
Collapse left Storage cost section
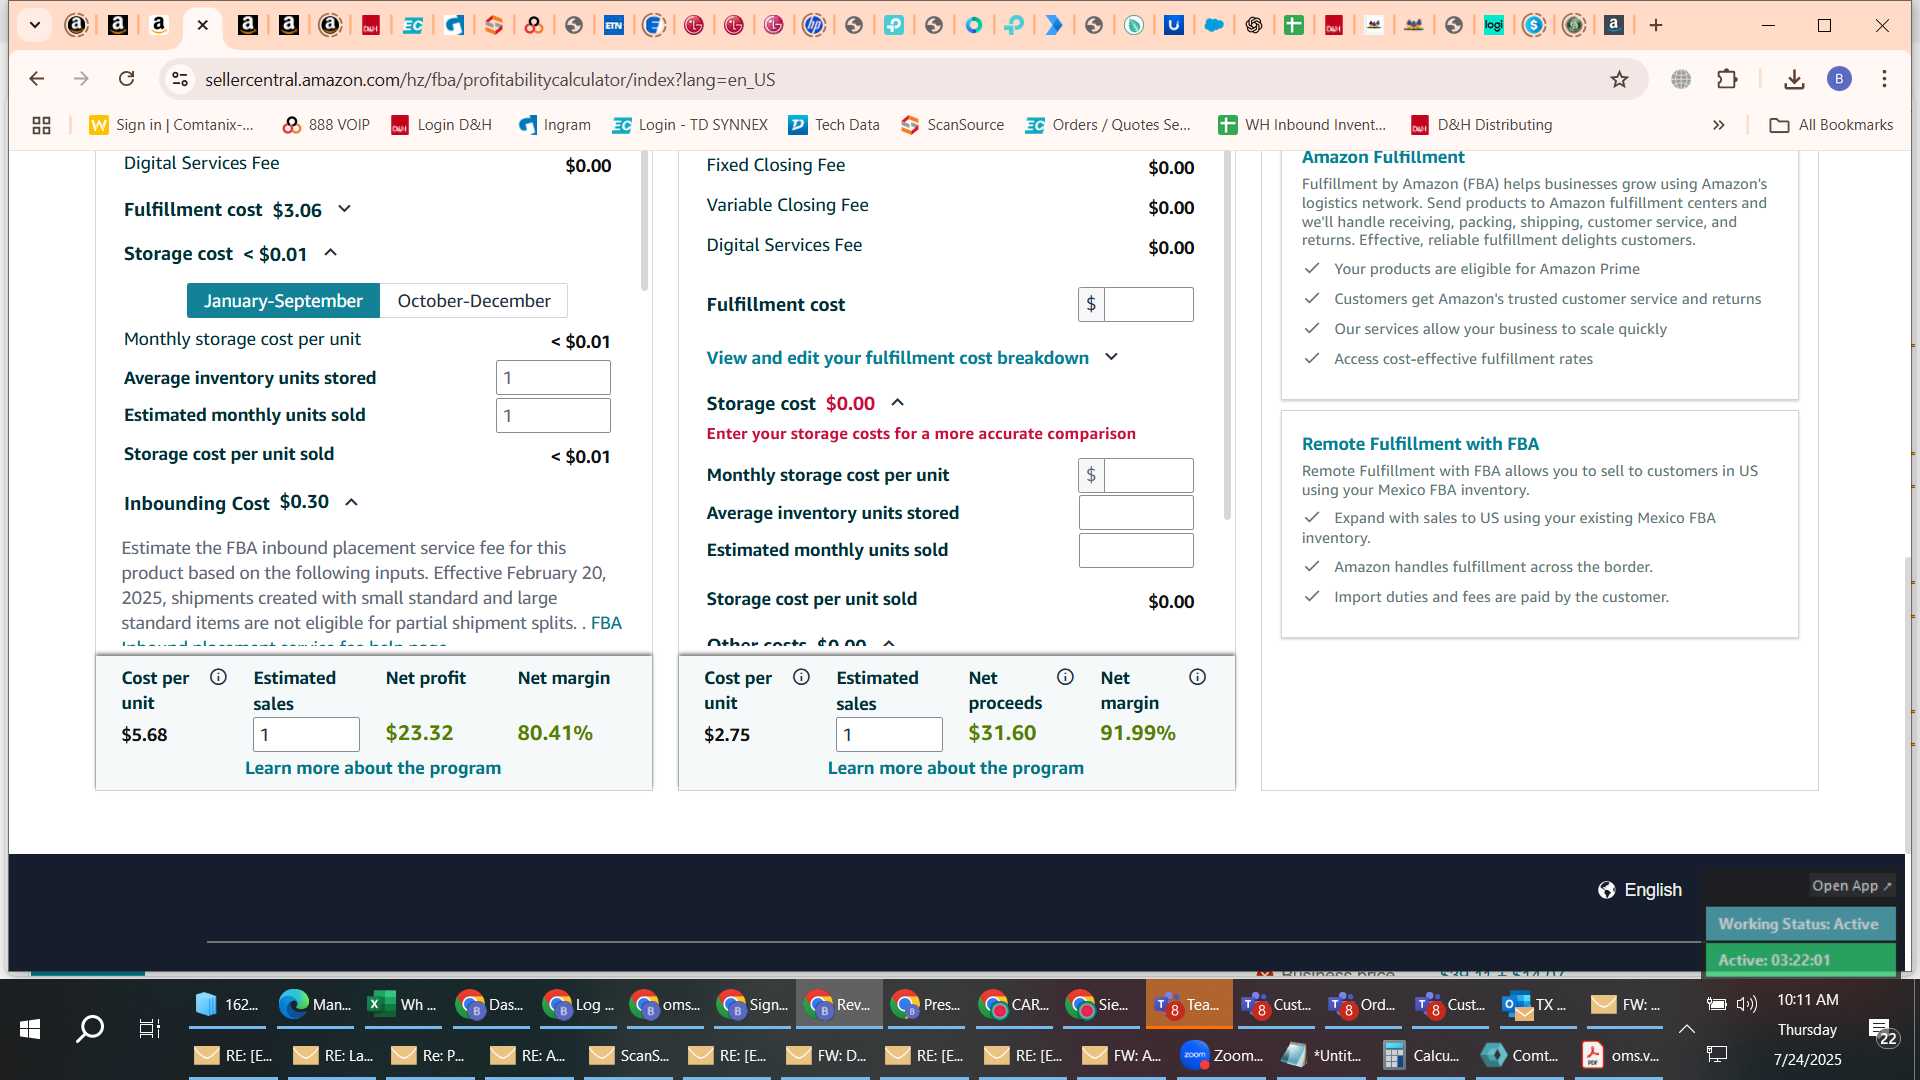(330, 253)
